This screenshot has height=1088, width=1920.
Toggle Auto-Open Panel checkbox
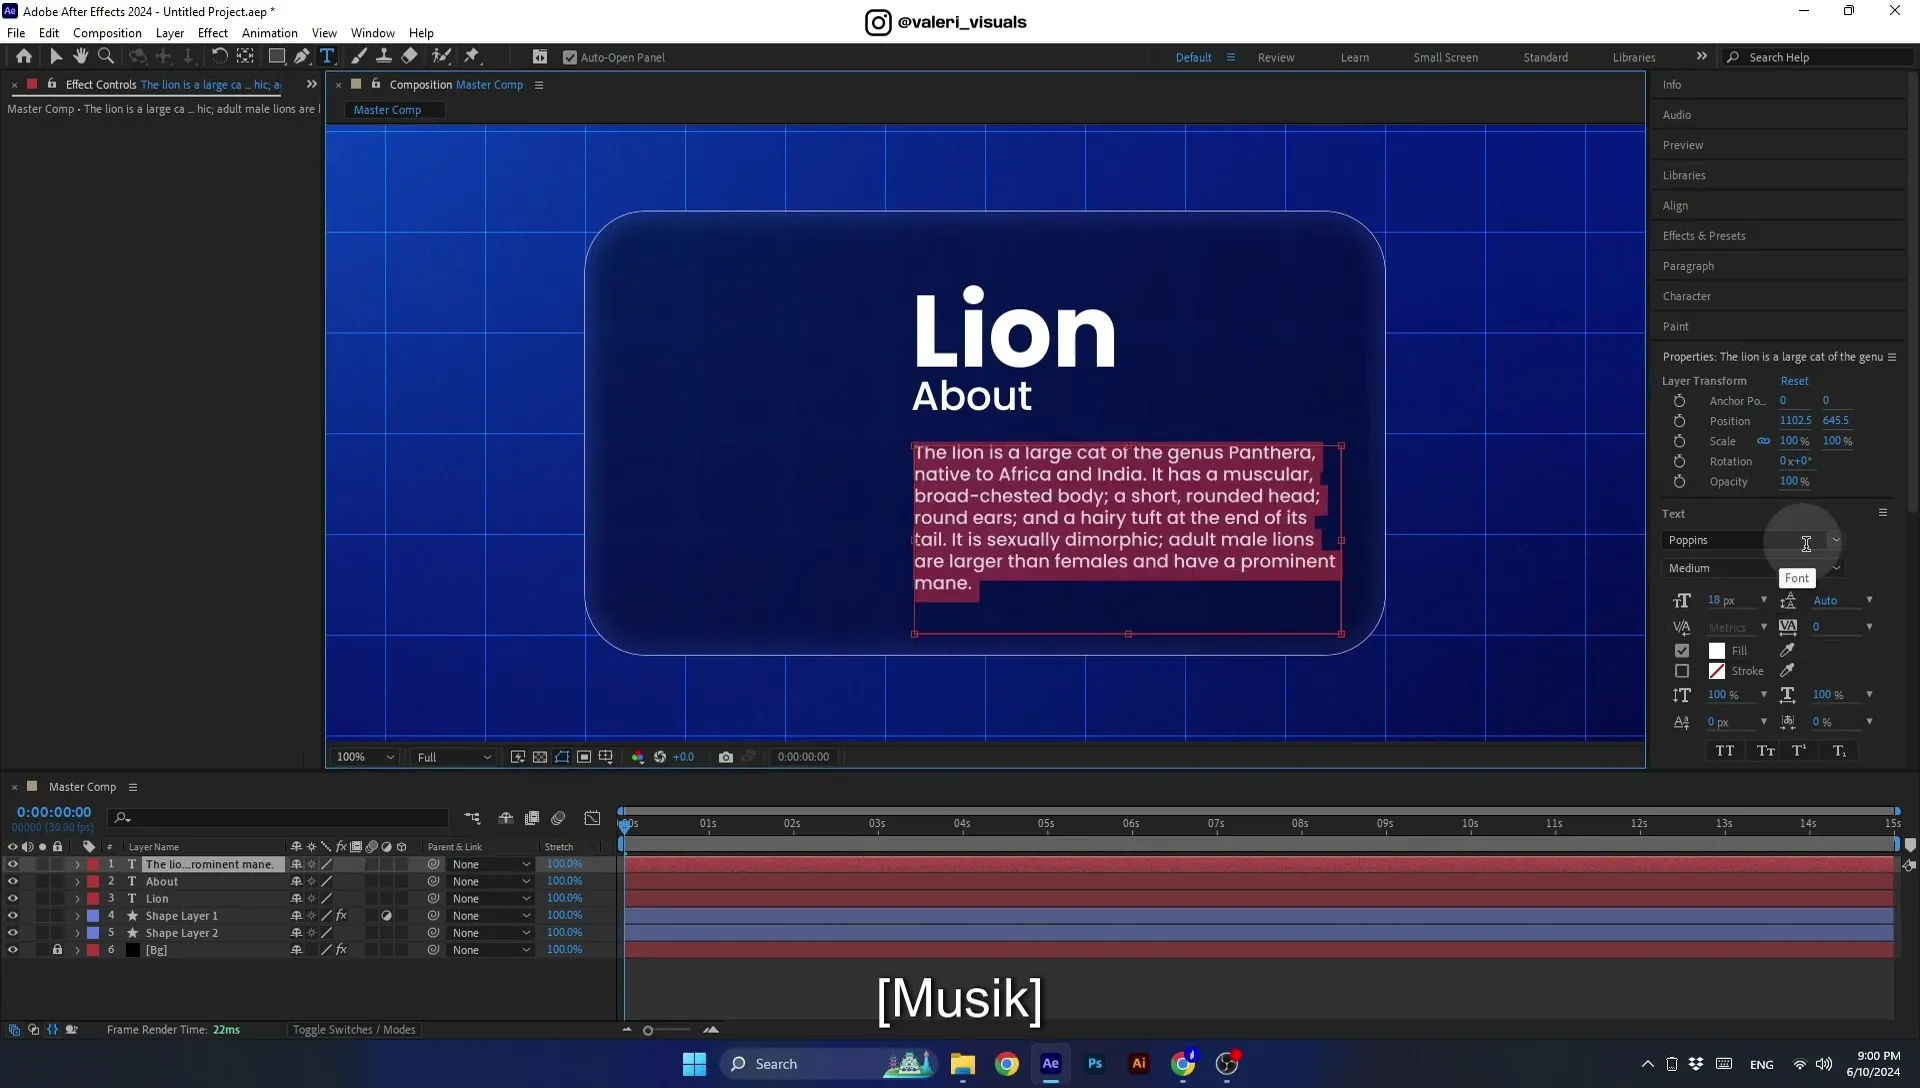click(570, 57)
